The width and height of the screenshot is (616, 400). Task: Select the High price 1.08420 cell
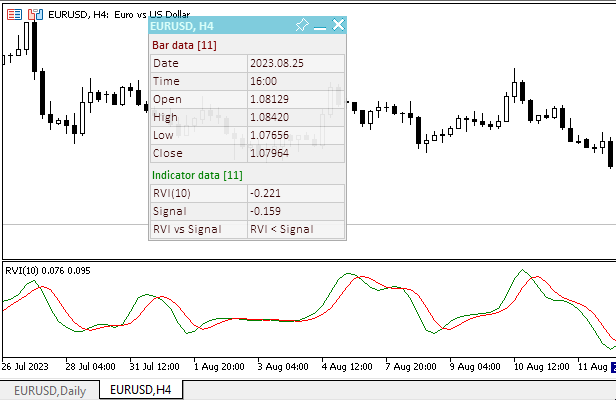tap(296, 117)
